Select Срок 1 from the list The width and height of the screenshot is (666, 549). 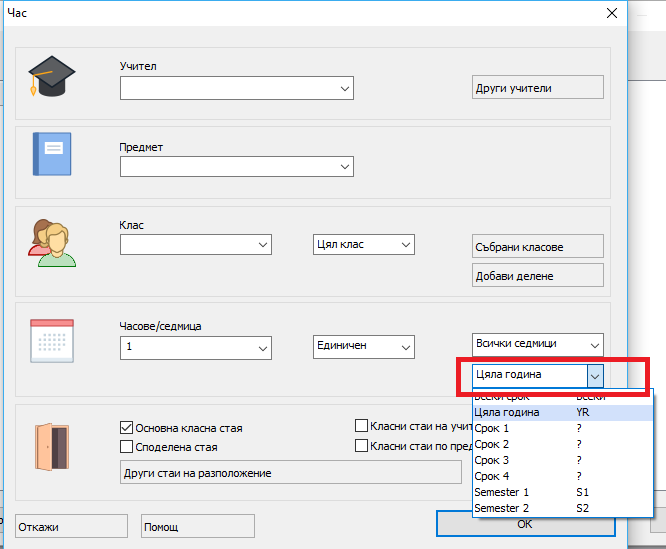click(x=492, y=427)
